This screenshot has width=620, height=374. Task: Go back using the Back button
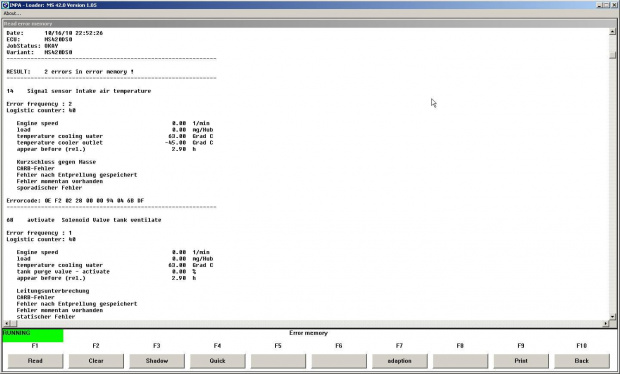(582, 361)
